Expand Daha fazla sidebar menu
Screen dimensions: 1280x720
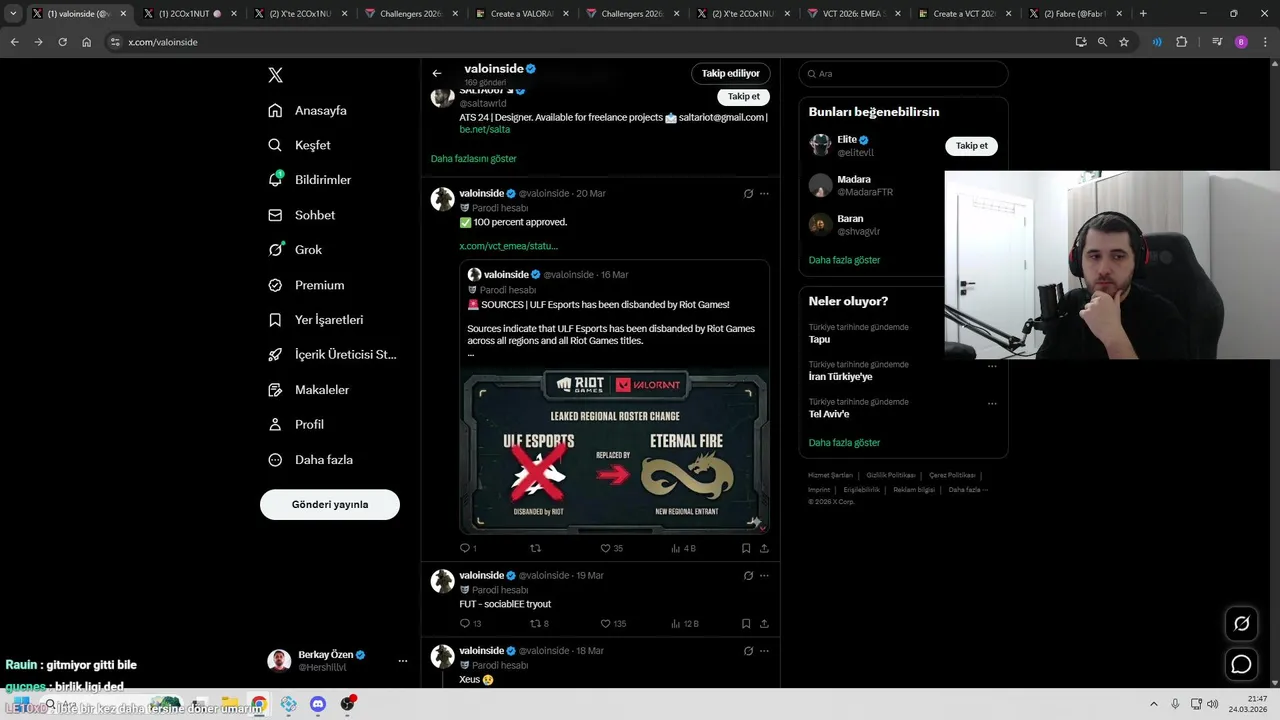pyautogui.click(x=311, y=460)
